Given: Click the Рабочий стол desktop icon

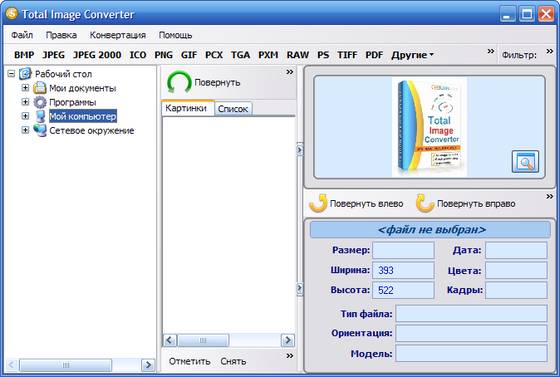Looking at the screenshot, I should tap(25, 74).
